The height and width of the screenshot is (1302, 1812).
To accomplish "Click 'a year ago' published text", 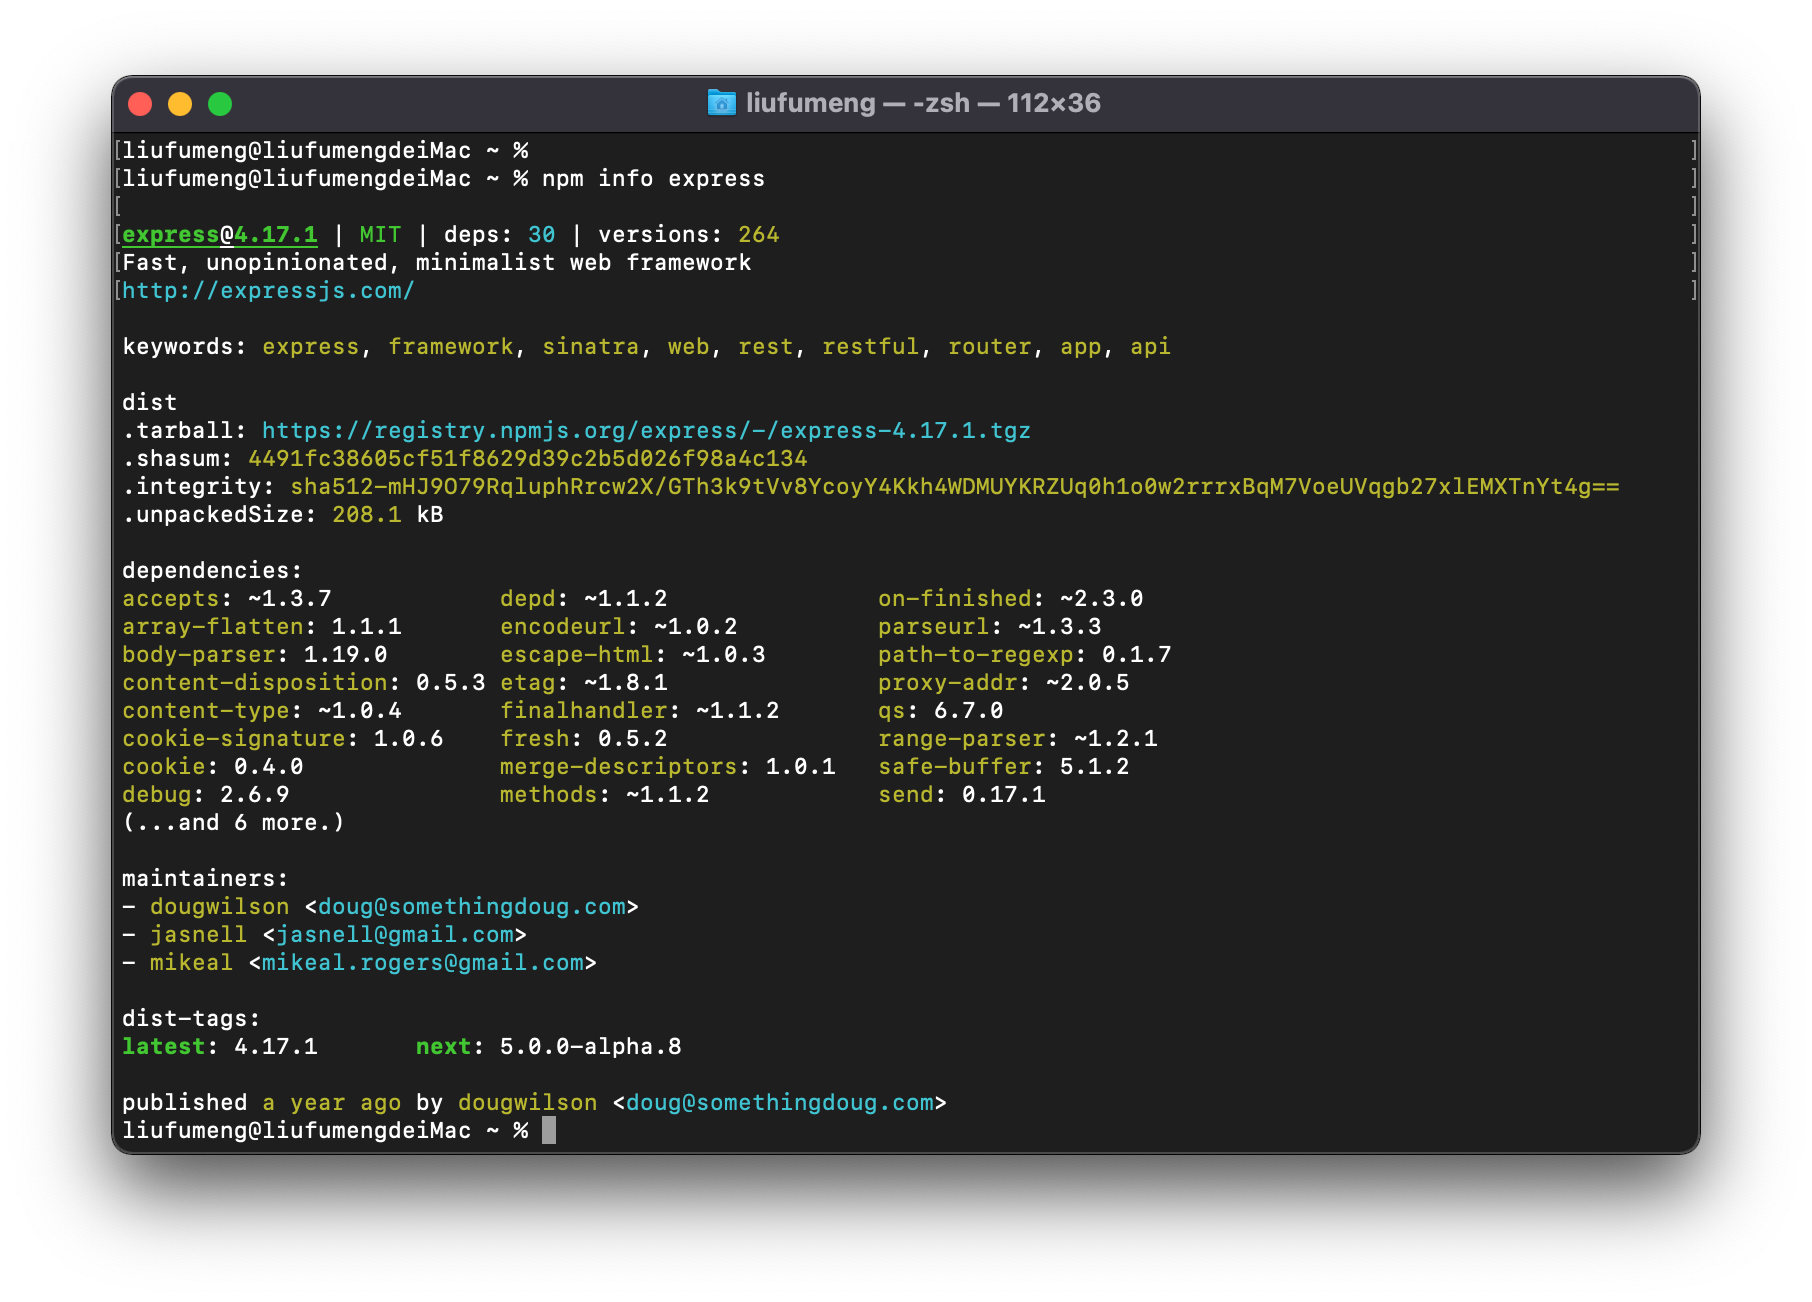I will coord(331,1103).
